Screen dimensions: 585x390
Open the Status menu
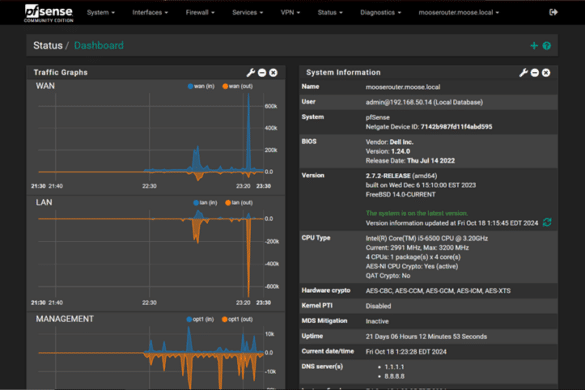[x=330, y=12]
